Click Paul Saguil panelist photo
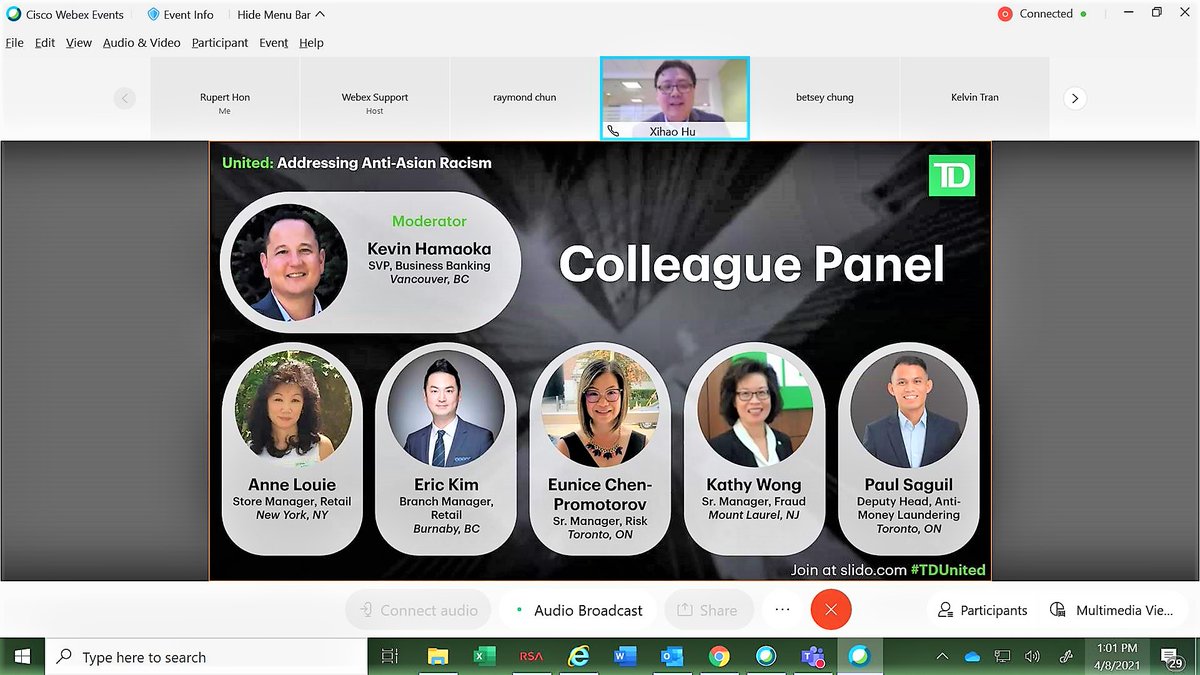This screenshot has width=1200, height=675. (908, 407)
